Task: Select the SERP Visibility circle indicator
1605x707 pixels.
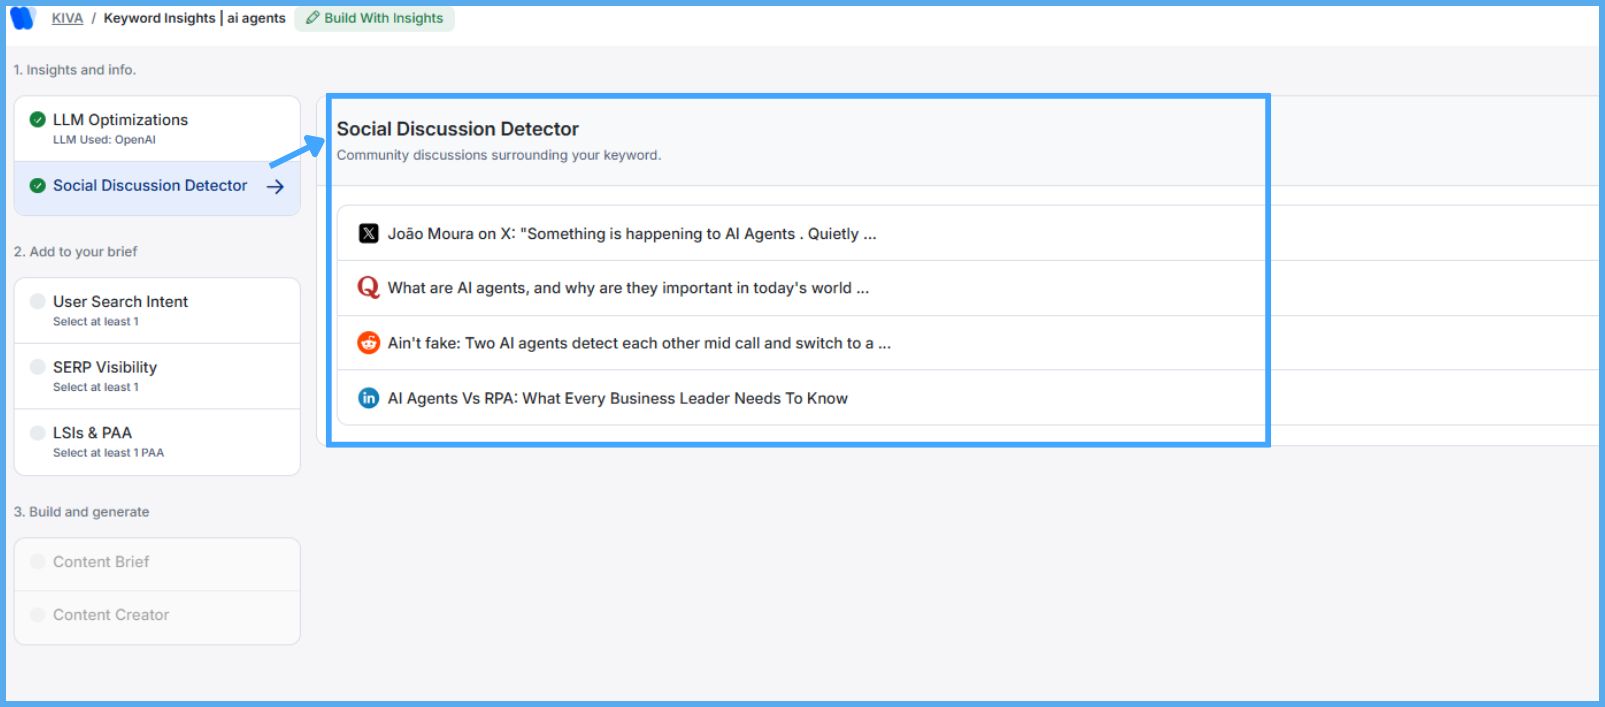Action: pyautogui.click(x=37, y=366)
